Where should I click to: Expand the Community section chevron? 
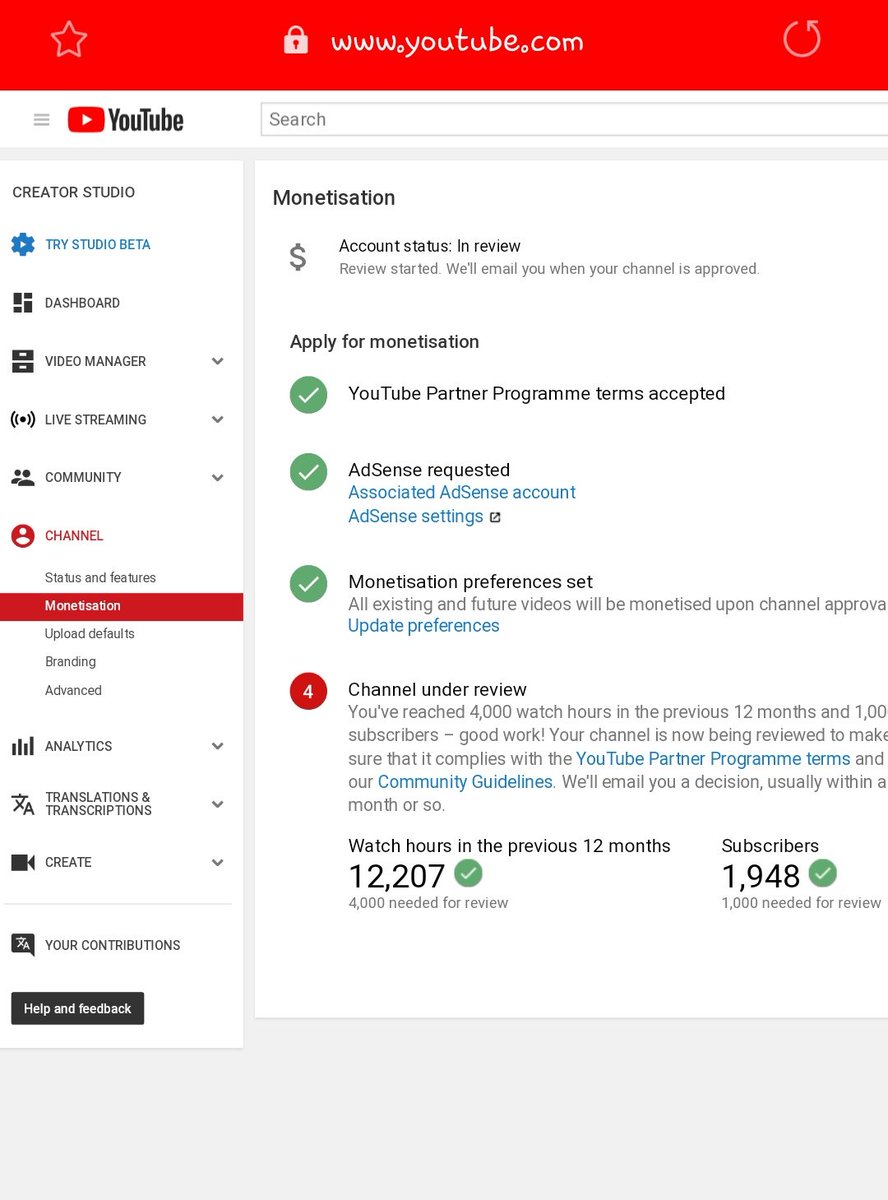click(218, 477)
